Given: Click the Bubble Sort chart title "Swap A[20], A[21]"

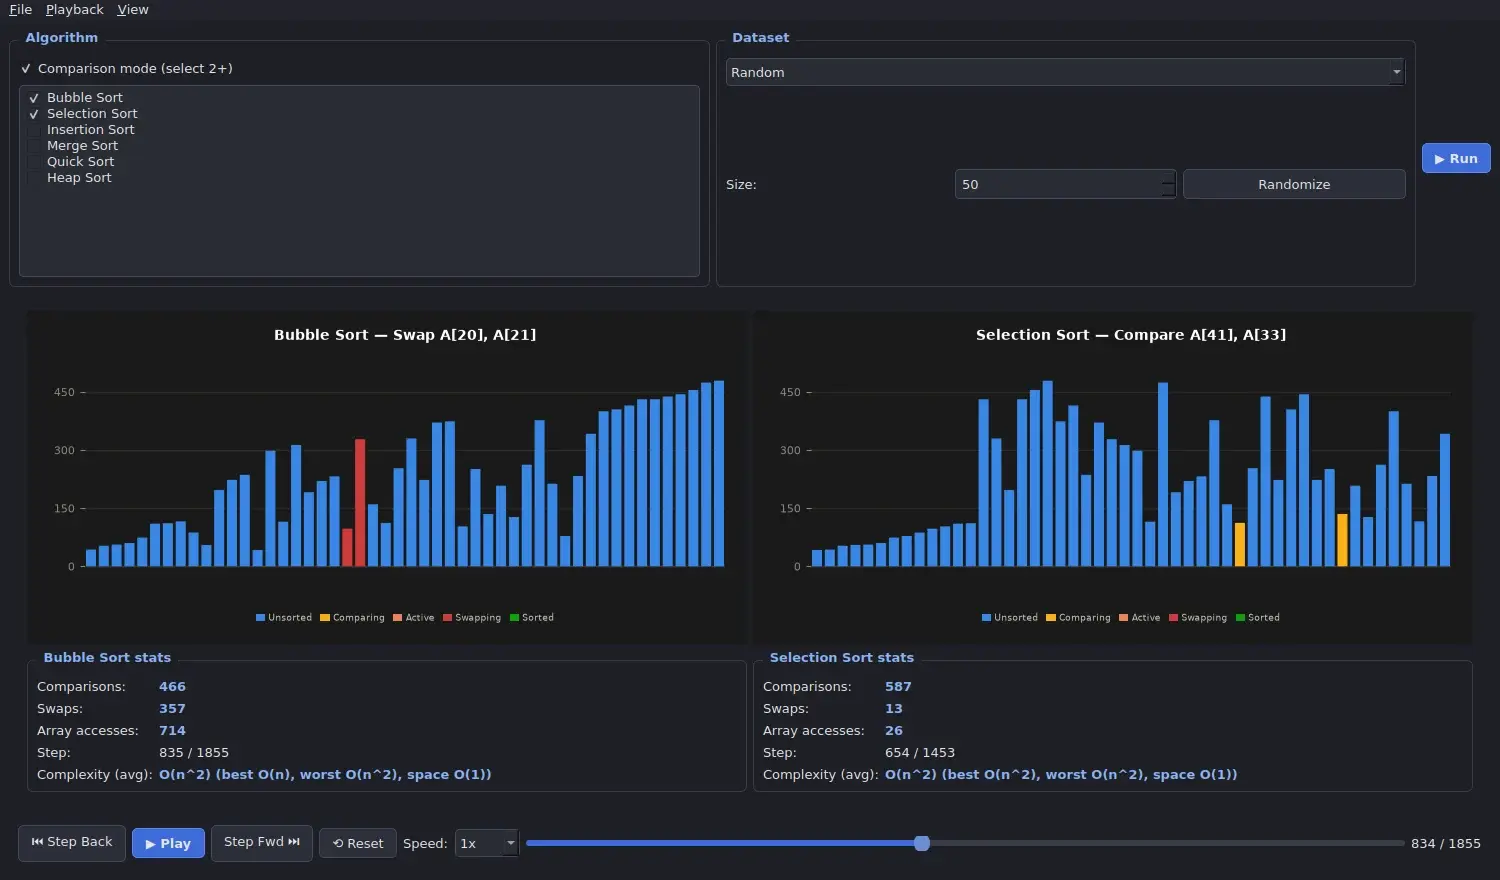Looking at the screenshot, I should pos(465,335).
